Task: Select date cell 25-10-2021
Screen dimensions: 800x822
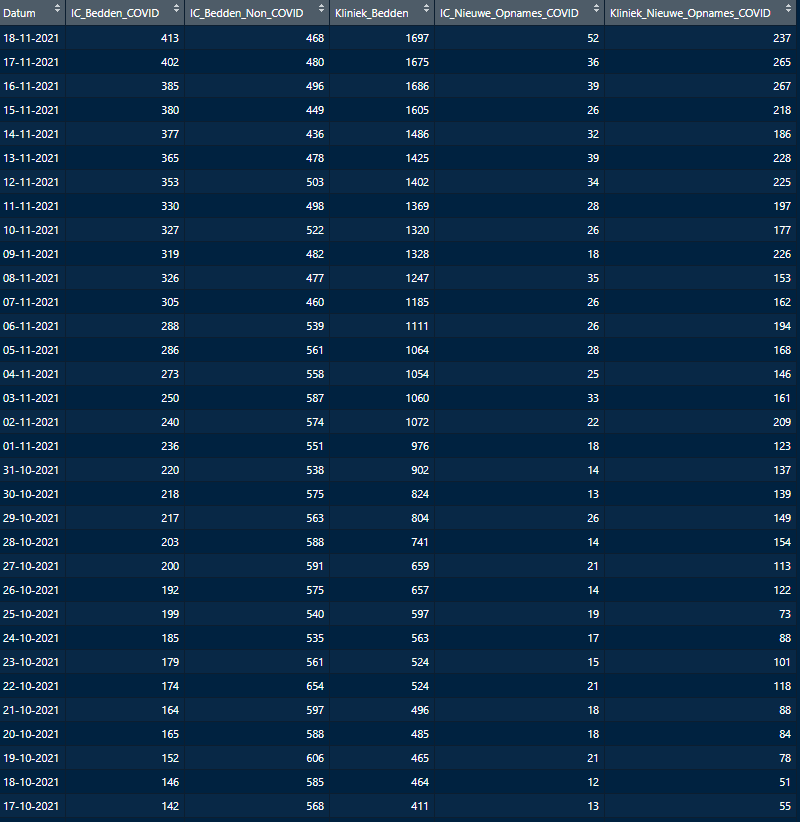Action: point(31,614)
